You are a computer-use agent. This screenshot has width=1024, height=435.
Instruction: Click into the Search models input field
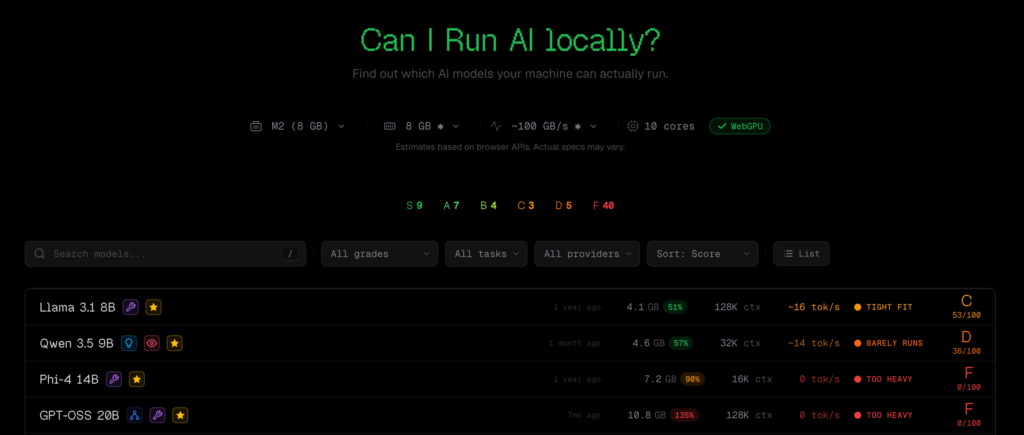(160, 254)
